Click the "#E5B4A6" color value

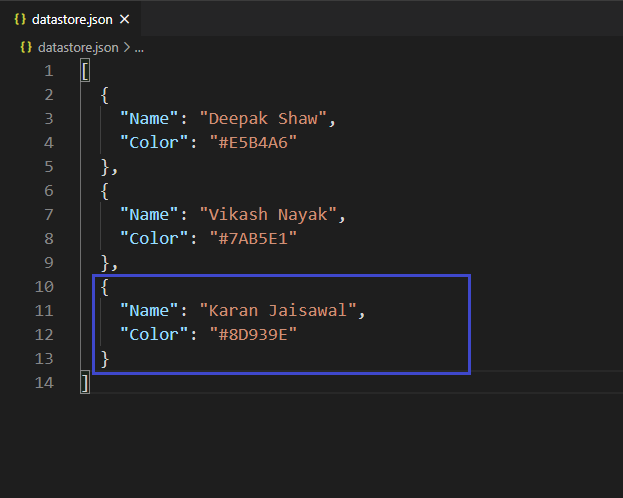tap(253, 143)
